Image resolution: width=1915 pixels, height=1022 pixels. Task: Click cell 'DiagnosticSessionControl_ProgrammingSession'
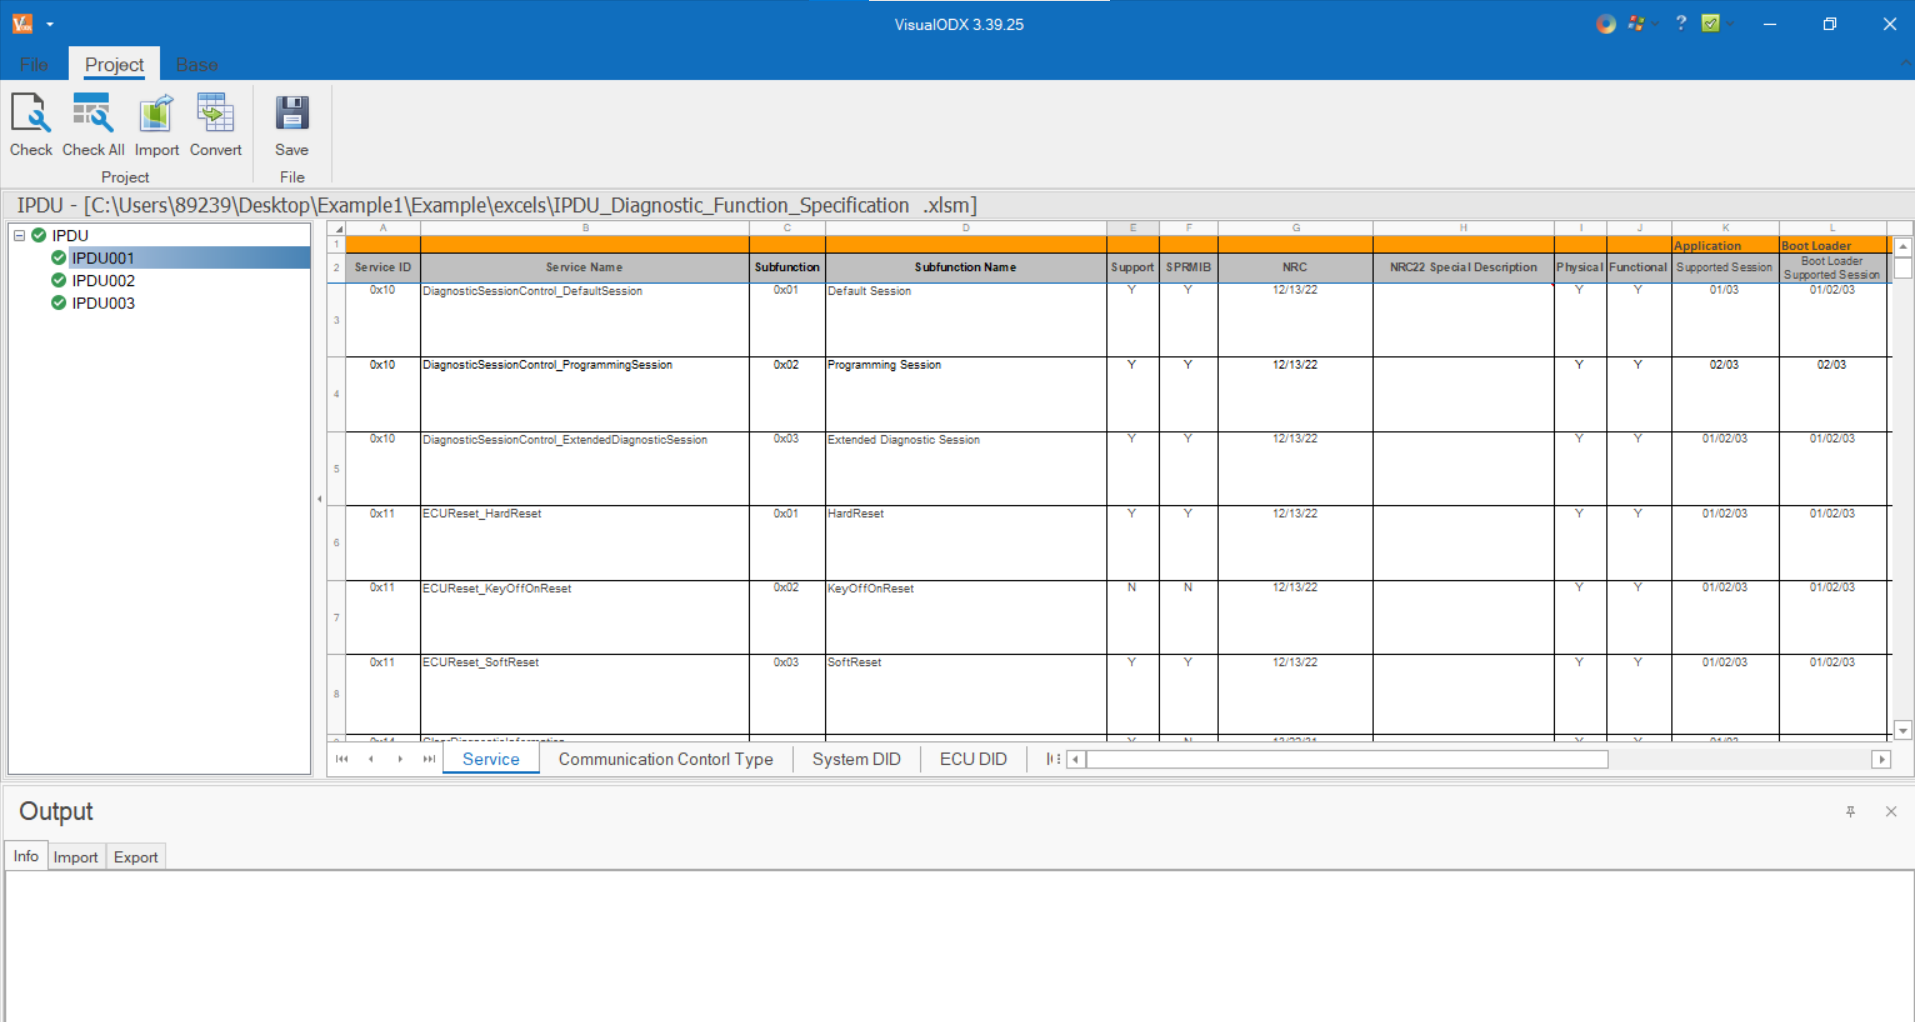[x=585, y=394]
